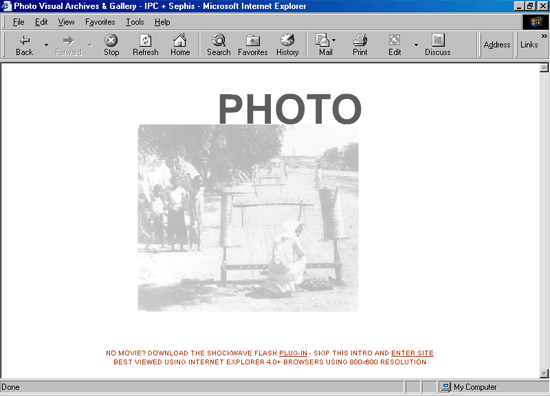Click the Address bar label
Viewport: 550px width, 396px height.
(497, 45)
